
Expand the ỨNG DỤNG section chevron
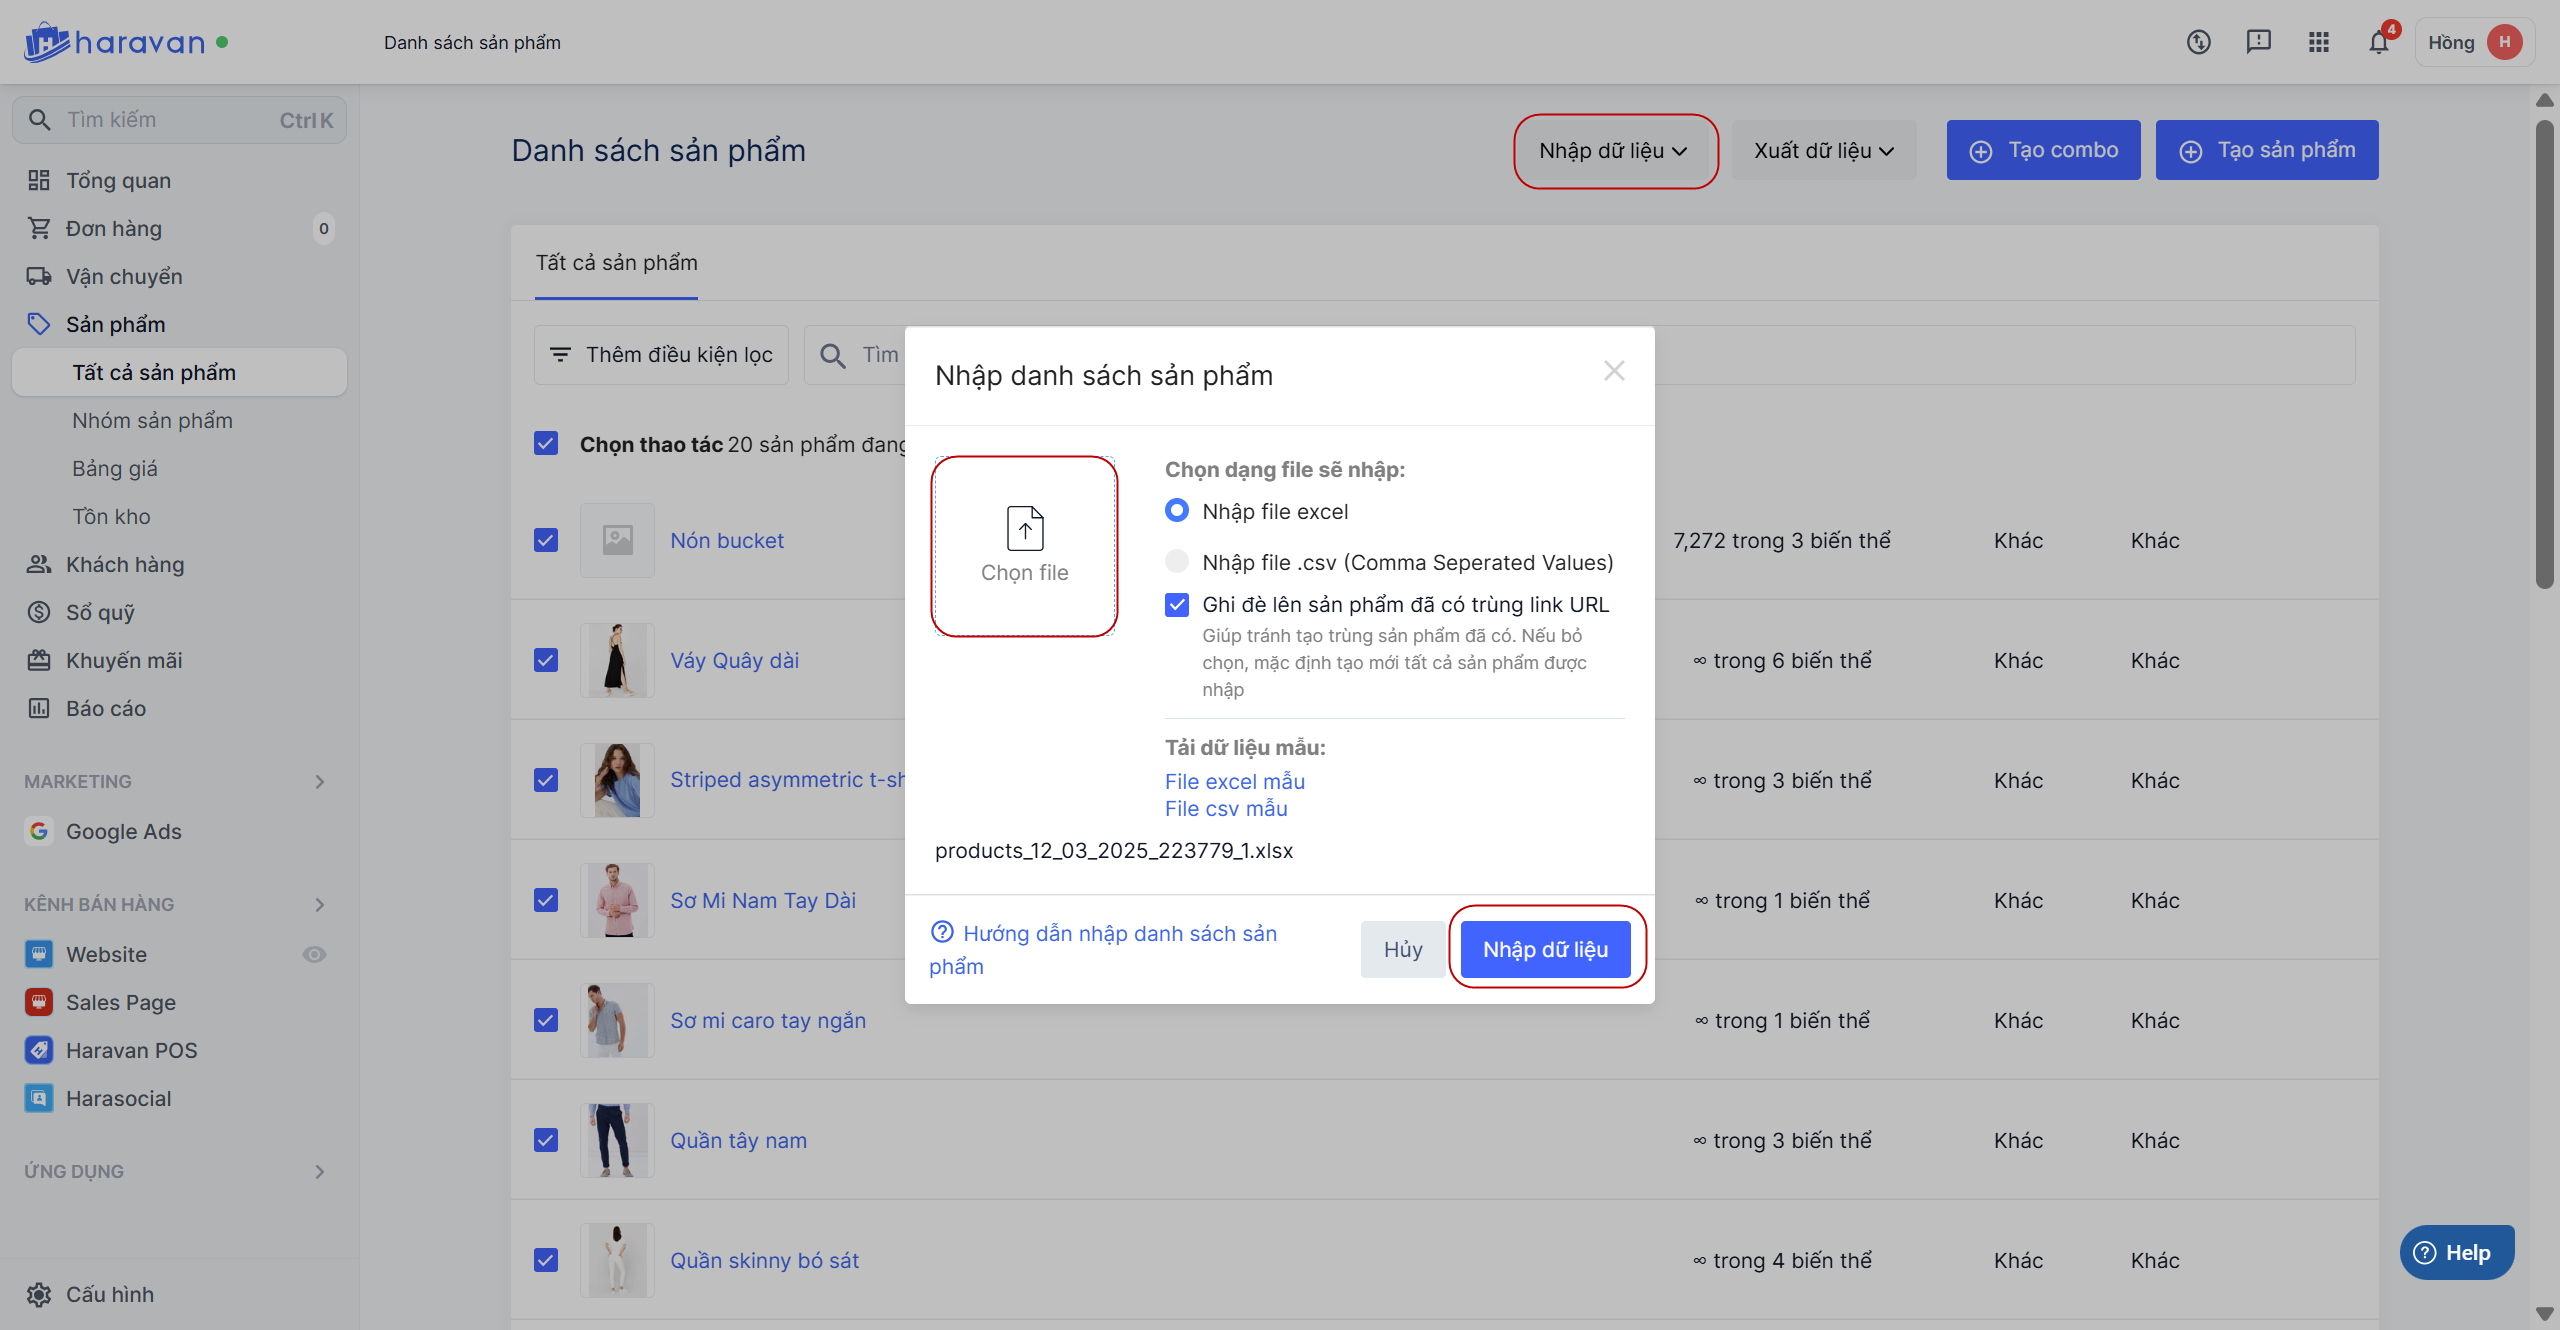click(x=320, y=1171)
